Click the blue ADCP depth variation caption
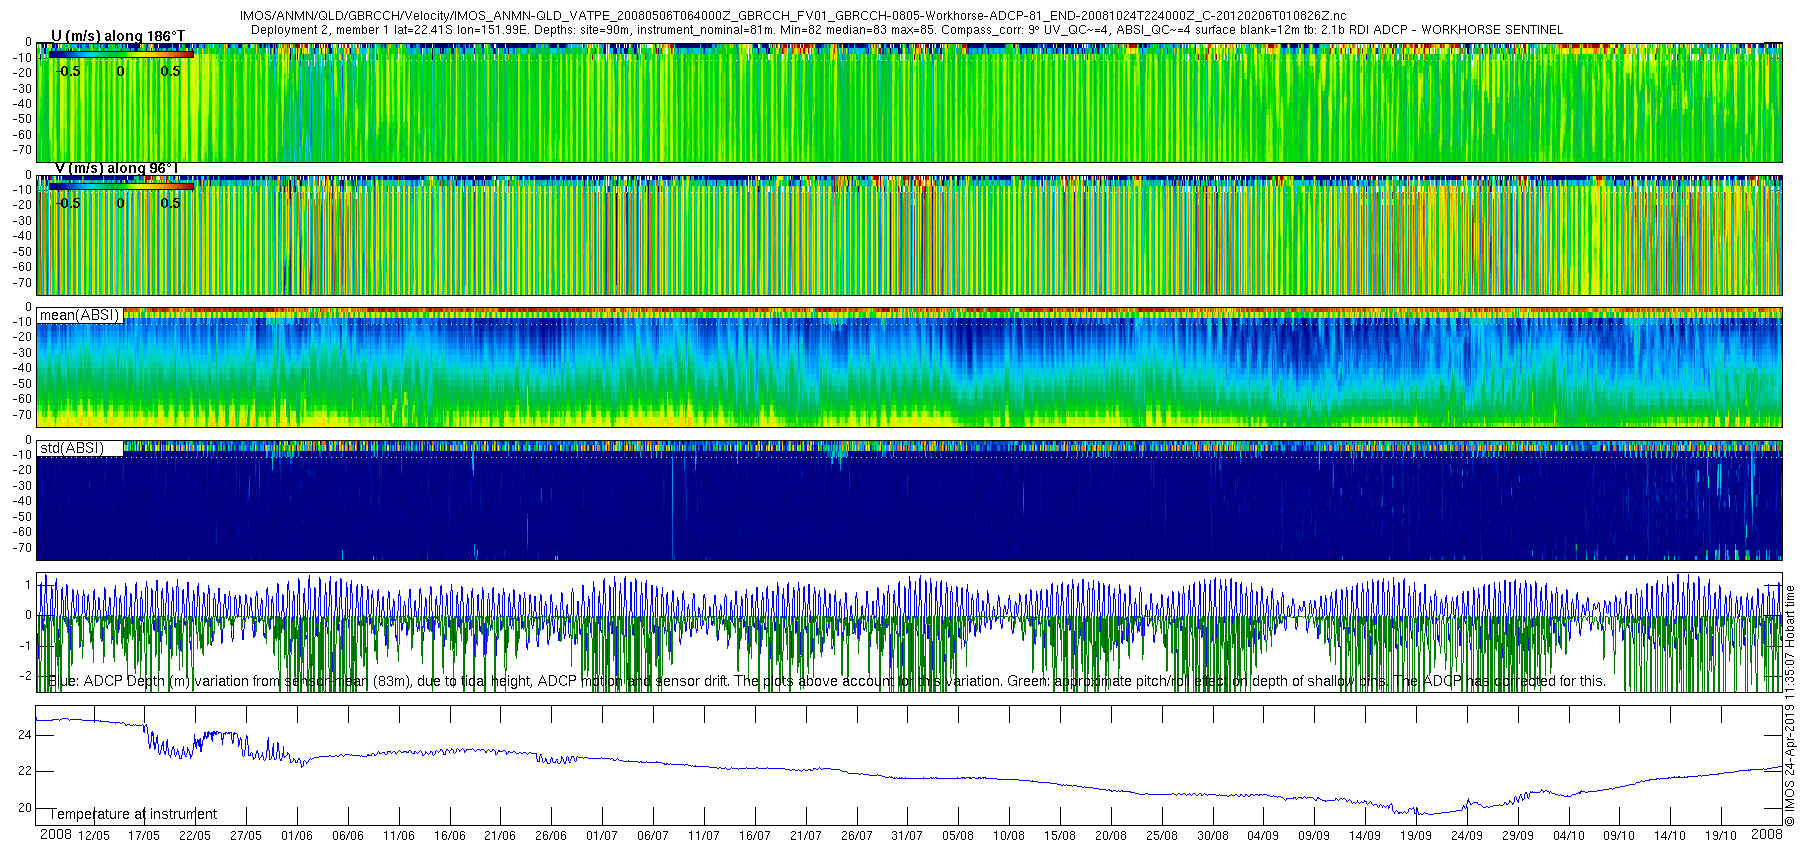The width and height of the screenshot is (1800, 850). point(826,681)
